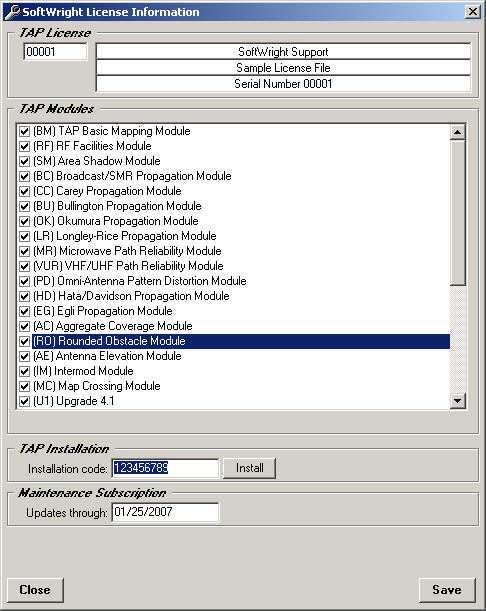The height and width of the screenshot is (611, 486).
Task: Click the Save button
Action: [x=447, y=590]
